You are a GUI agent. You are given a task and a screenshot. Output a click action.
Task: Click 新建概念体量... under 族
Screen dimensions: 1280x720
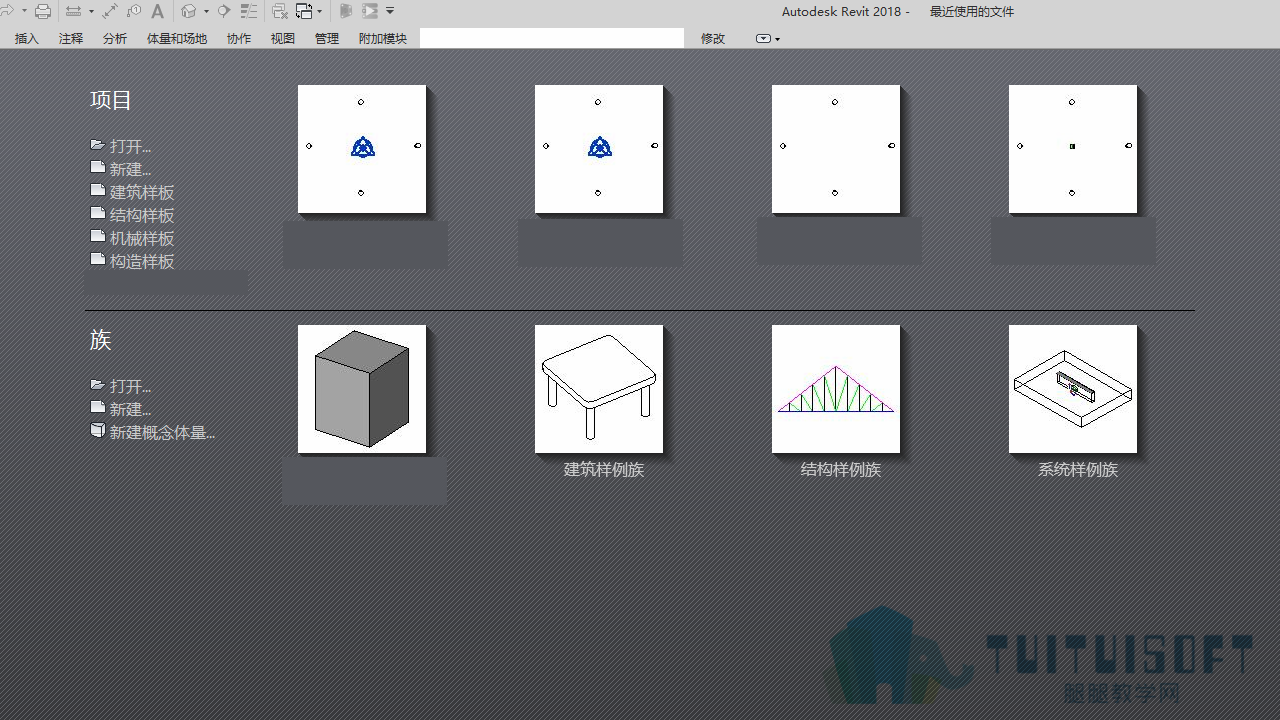click(163, 432)
